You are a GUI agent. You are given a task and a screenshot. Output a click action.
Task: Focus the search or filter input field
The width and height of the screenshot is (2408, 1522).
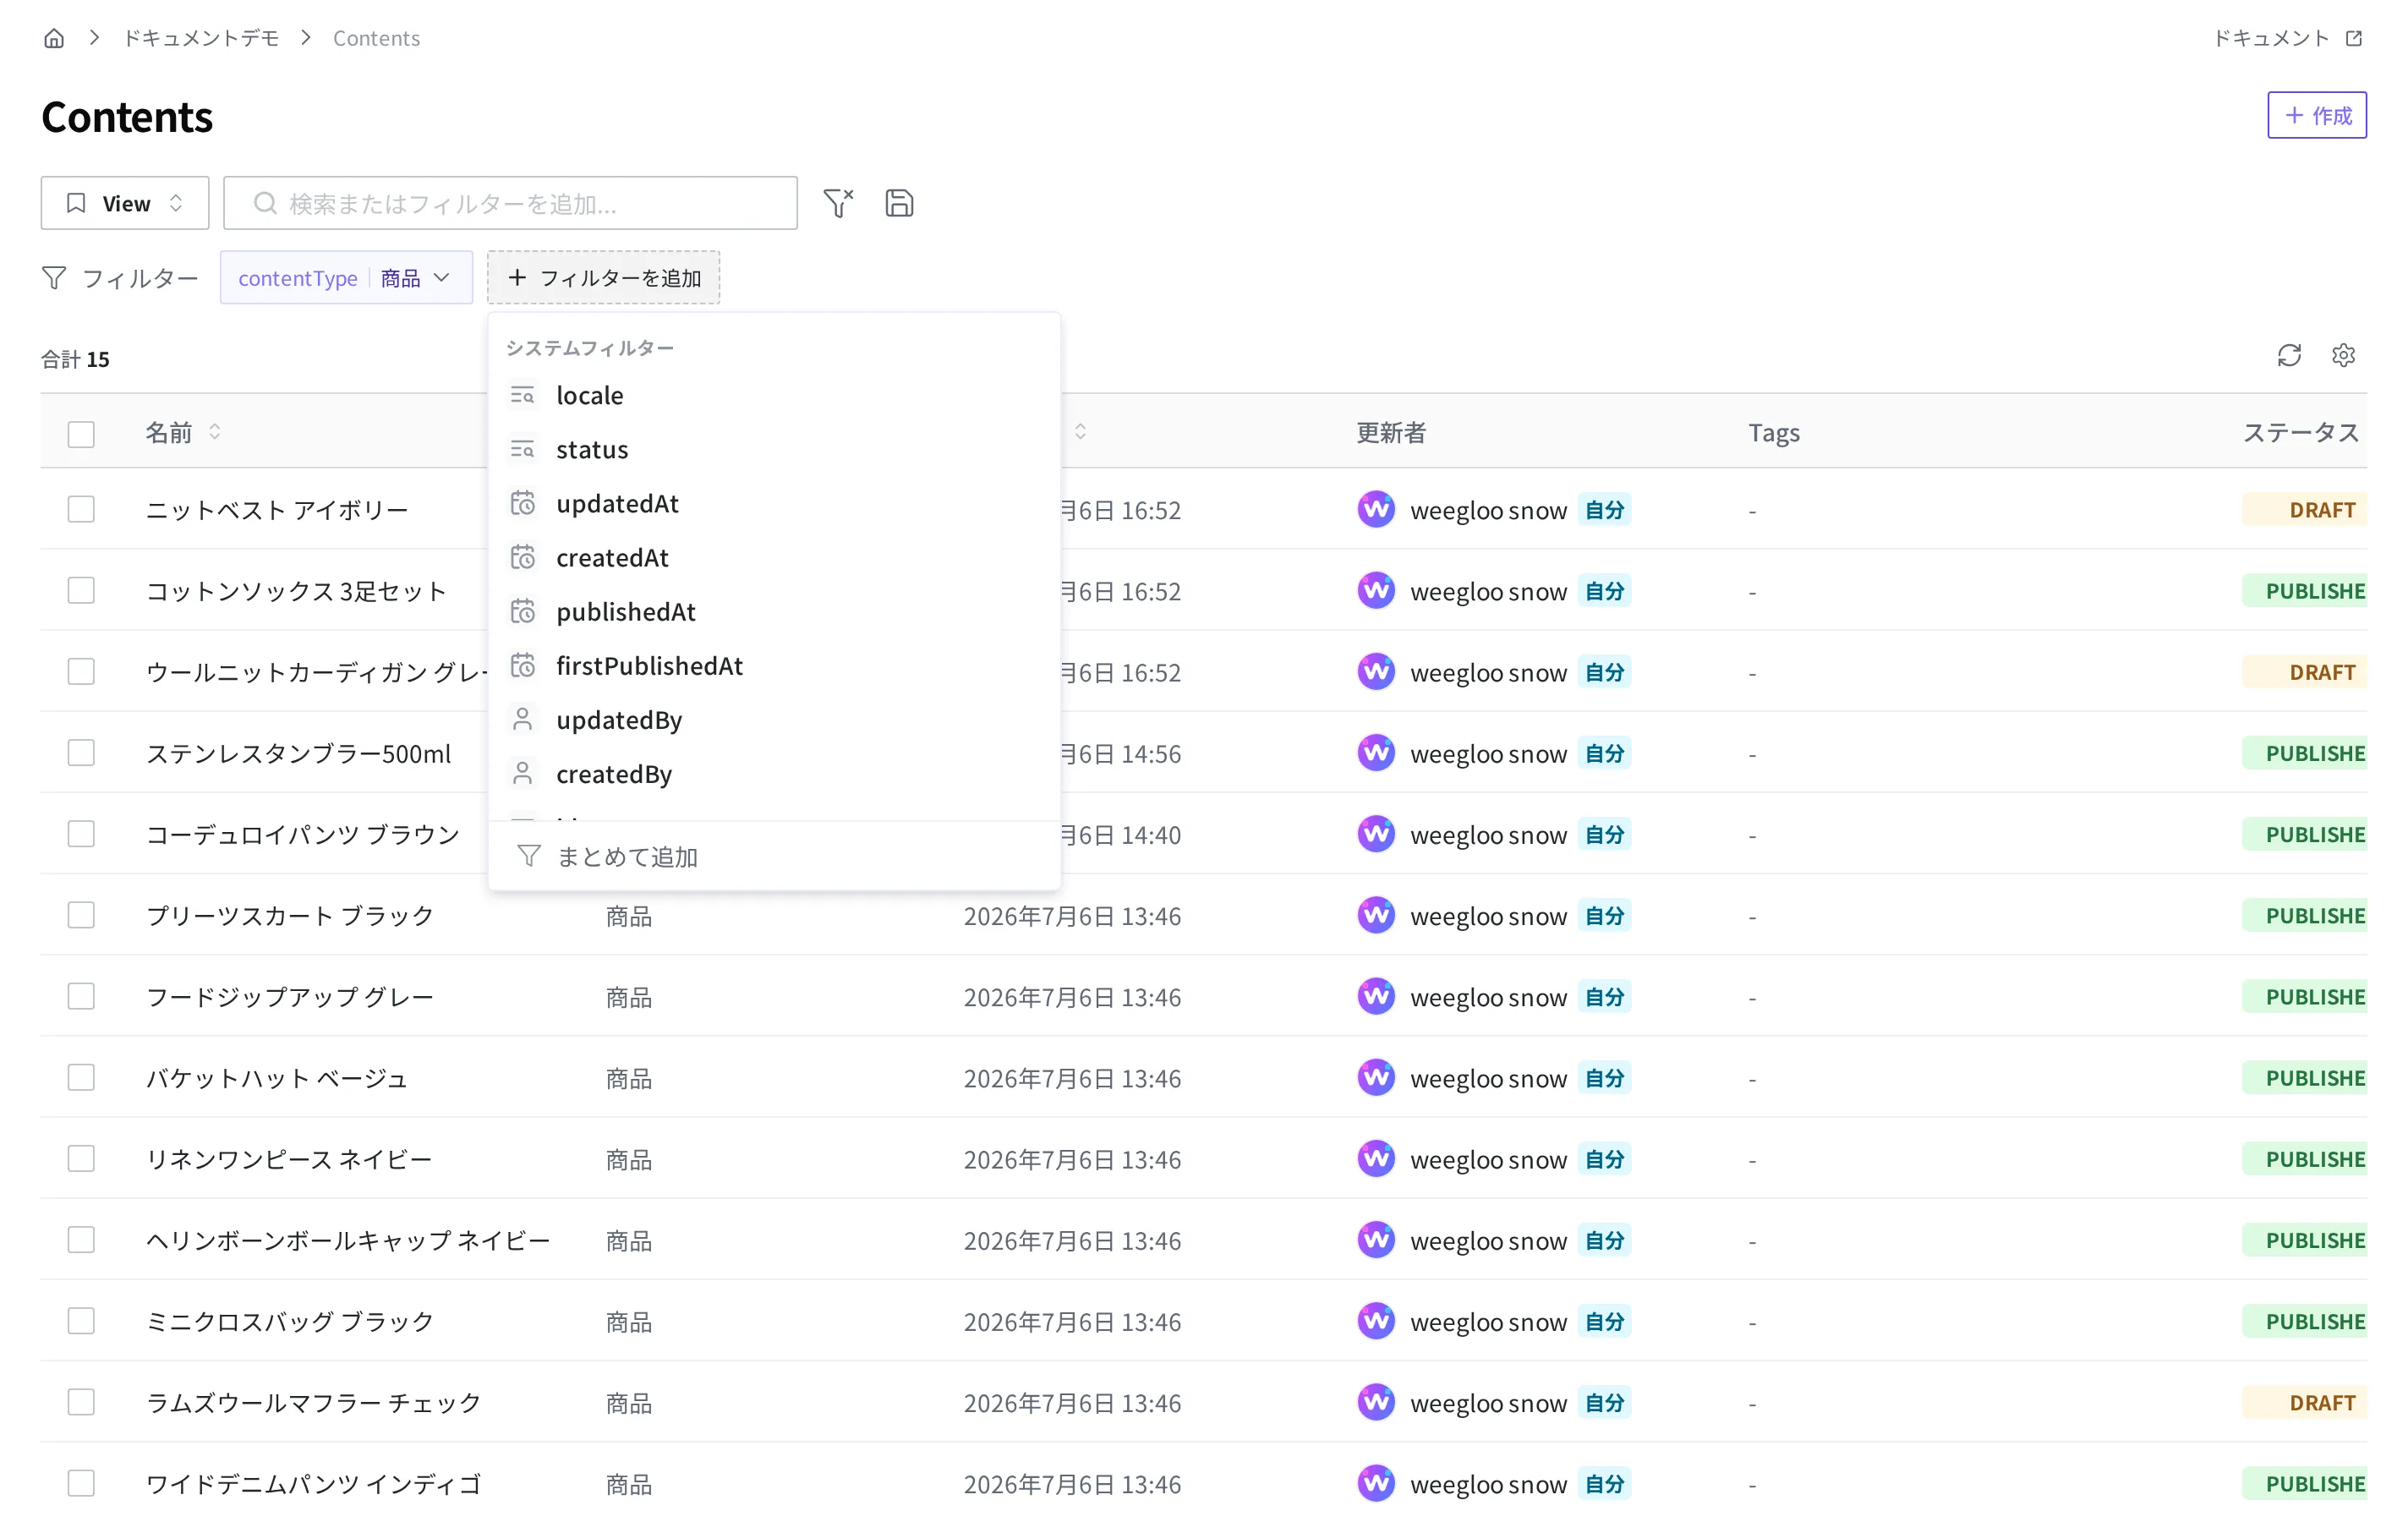point(510,203)
